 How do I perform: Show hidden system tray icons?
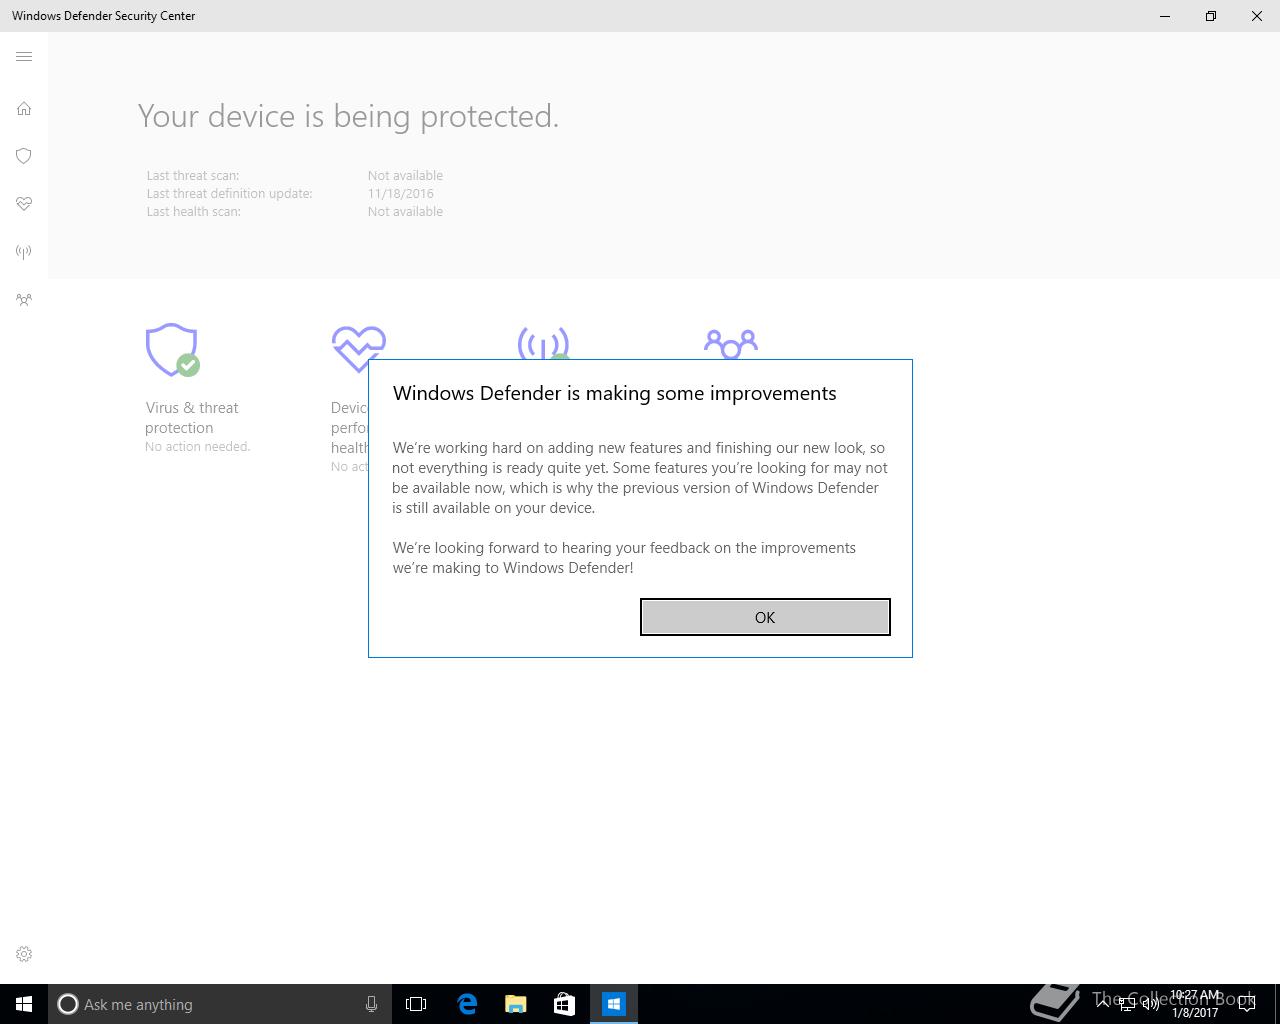click(x=1103, y=1003)
